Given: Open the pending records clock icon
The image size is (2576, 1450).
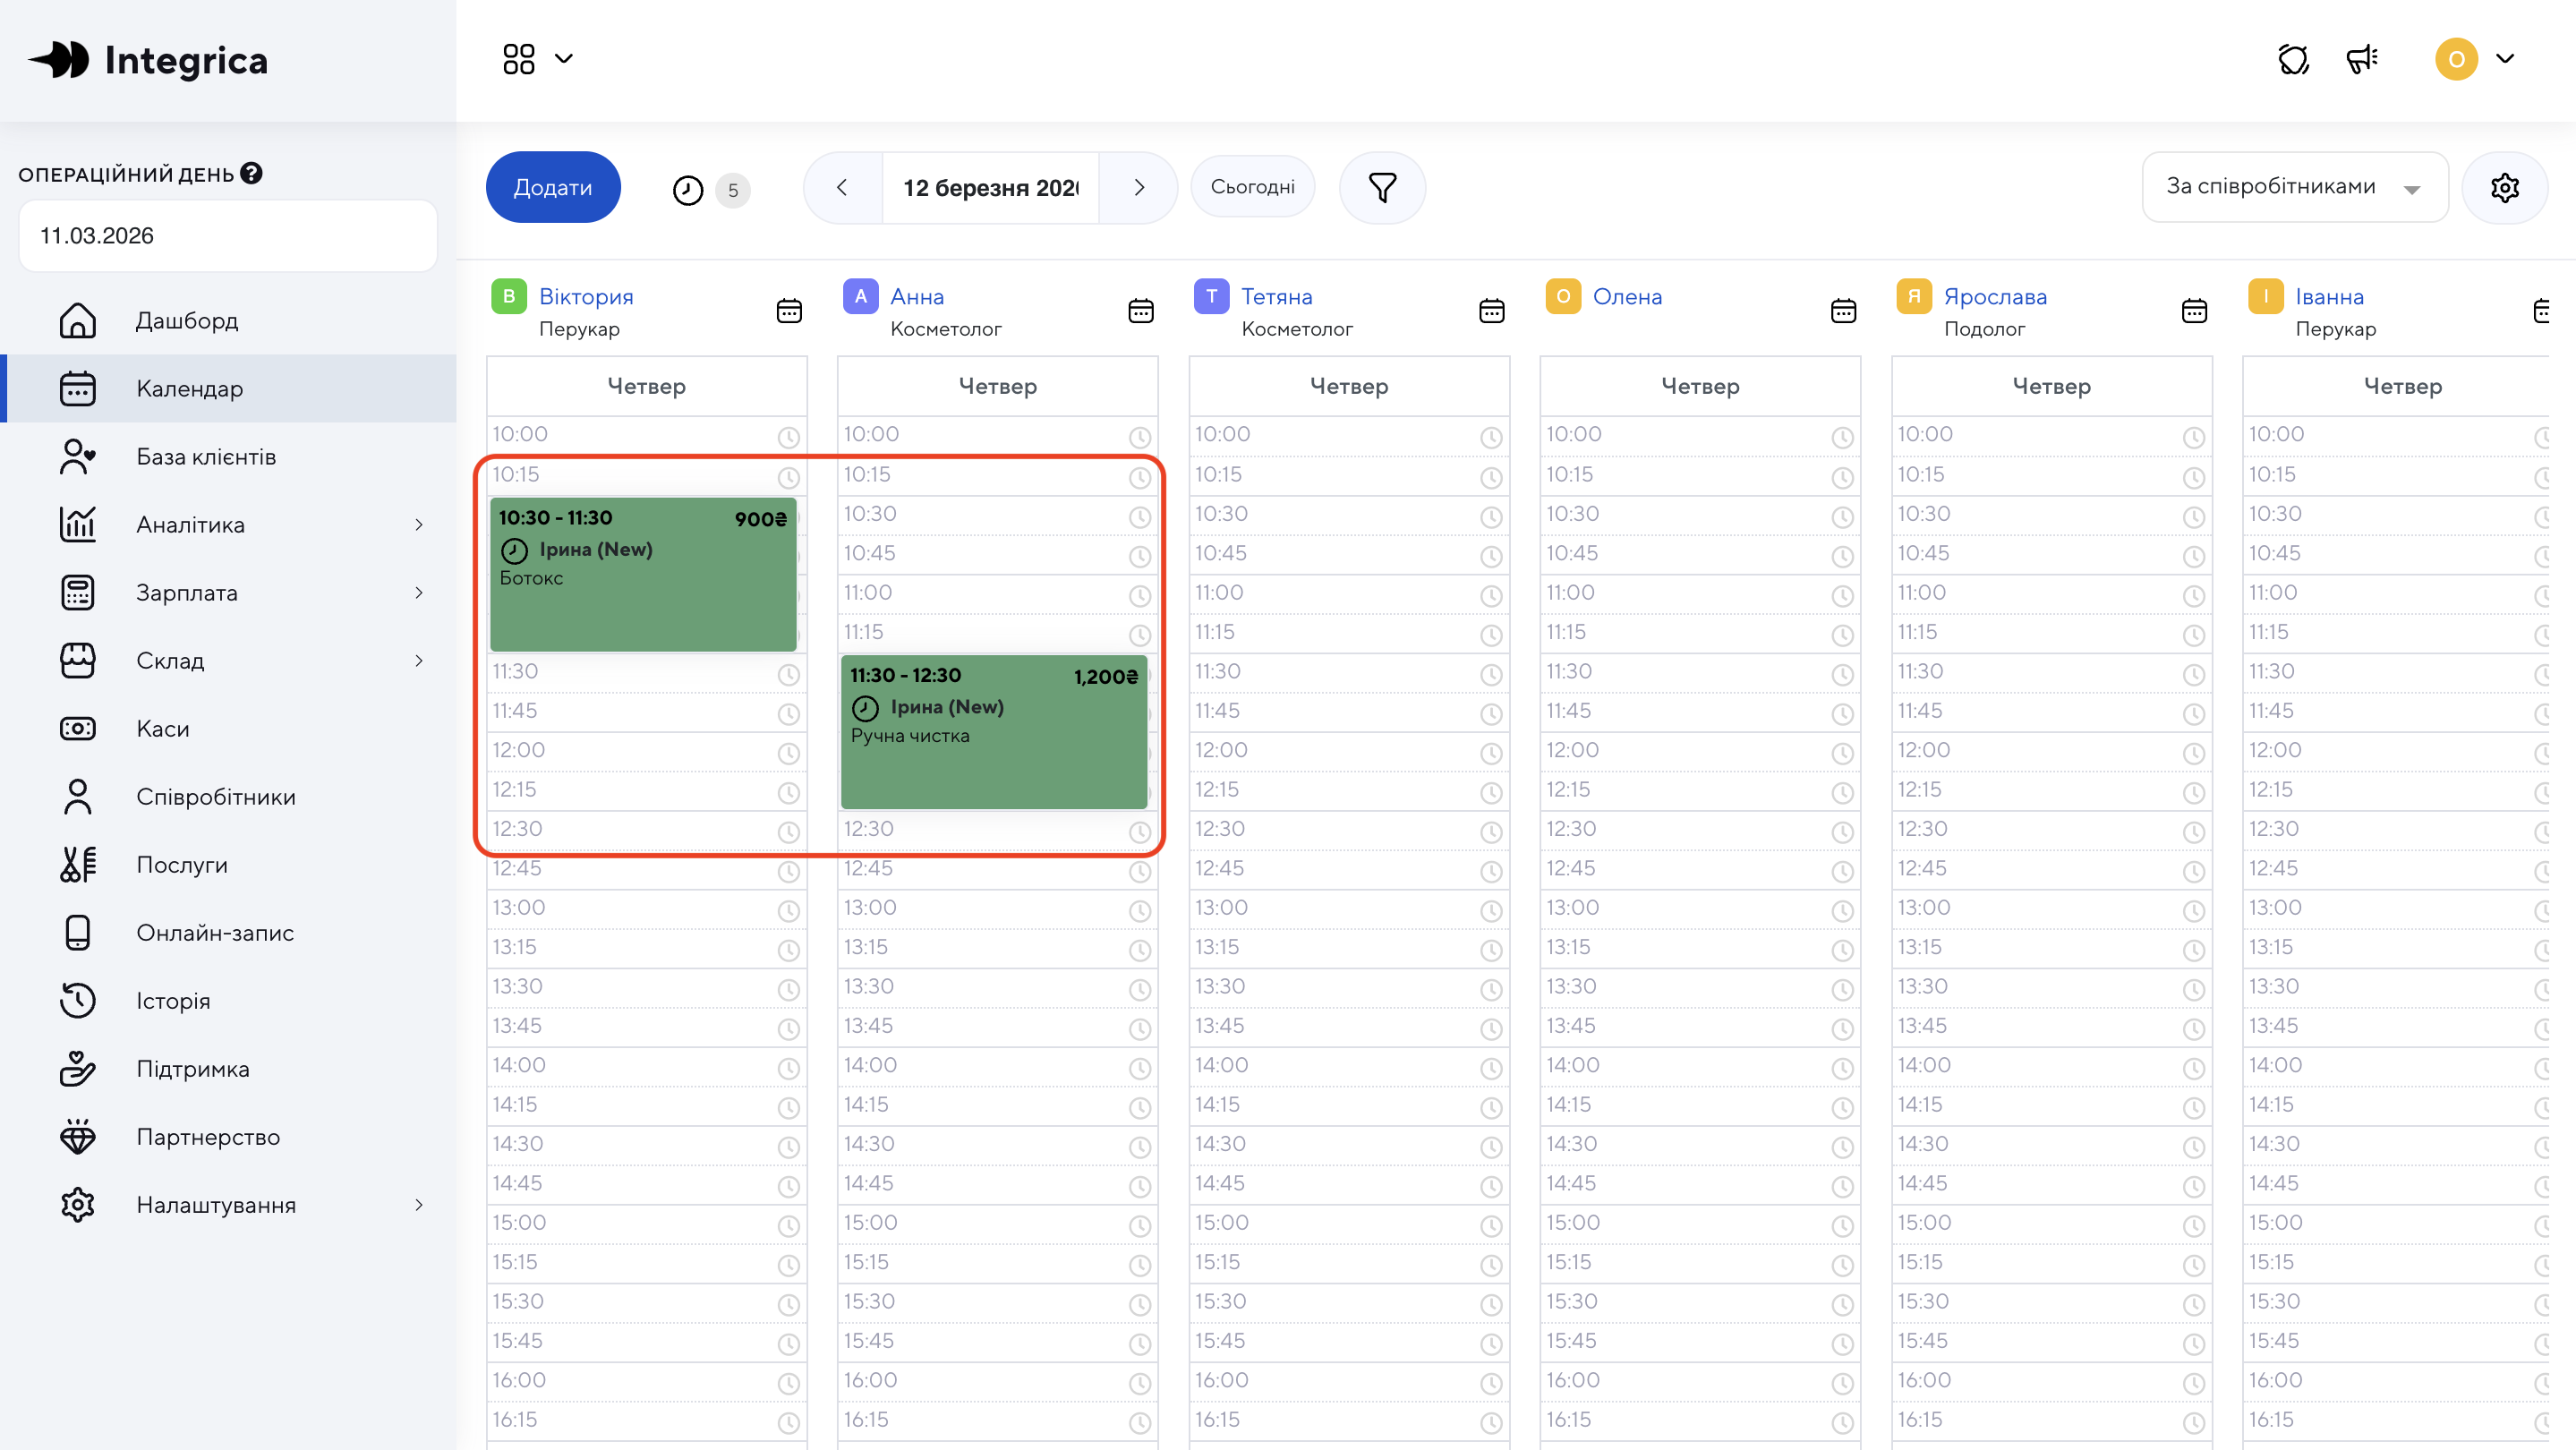Looking at the screenshot, I should pyautogui.click(x=688, y=189).
